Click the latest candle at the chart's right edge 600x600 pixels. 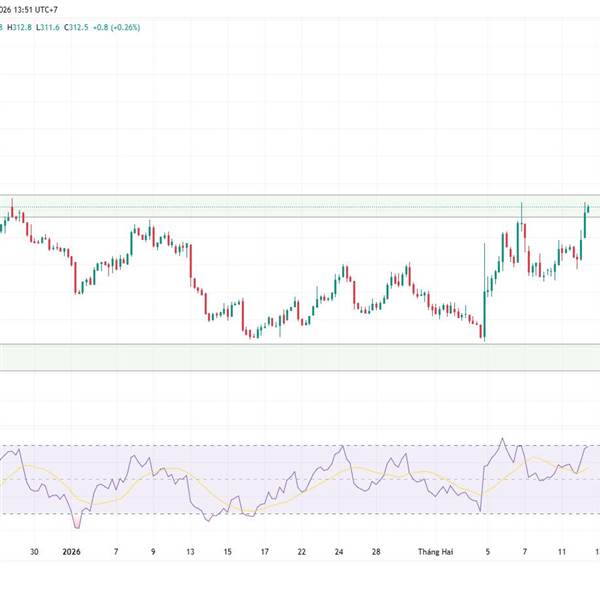tap(588, 209)
